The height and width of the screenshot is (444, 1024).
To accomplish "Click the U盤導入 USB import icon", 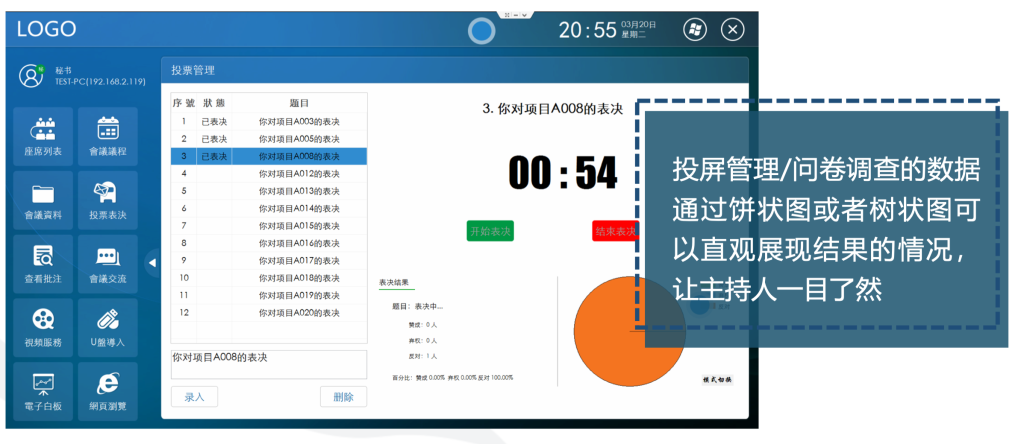I will (107, 326).
